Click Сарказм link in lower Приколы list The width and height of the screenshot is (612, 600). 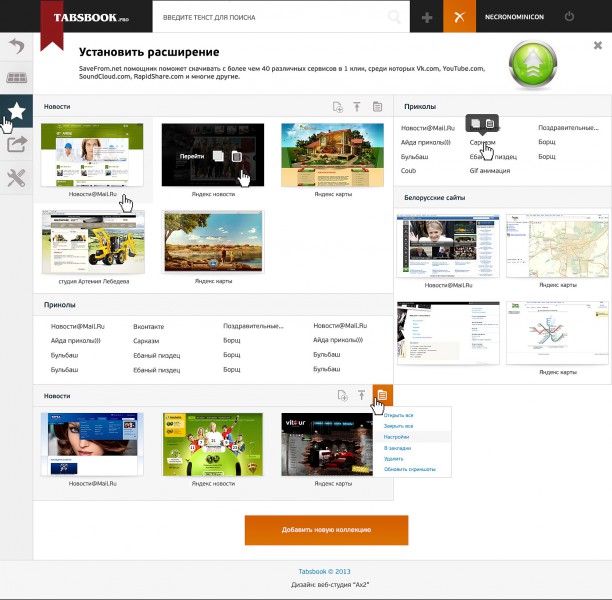[146, 341]
